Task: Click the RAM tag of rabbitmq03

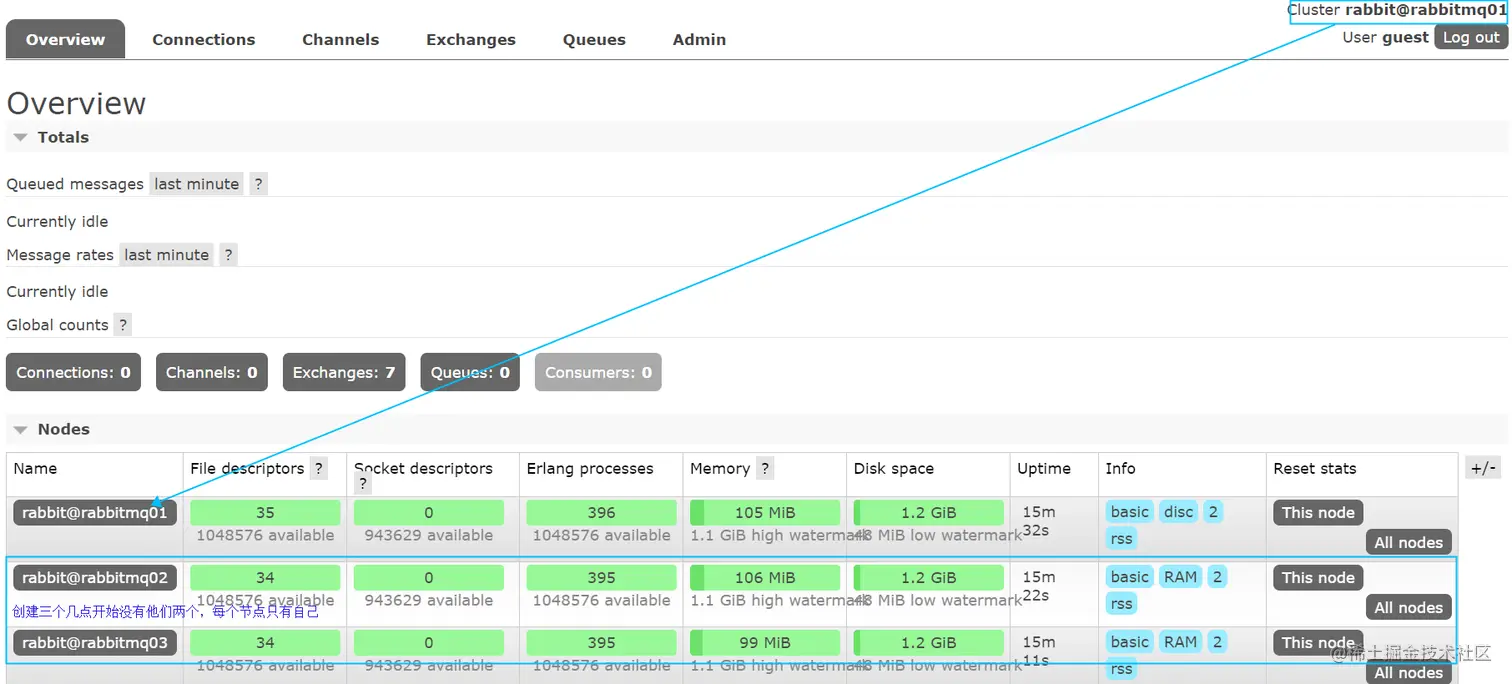Action: click(1180, 642)
